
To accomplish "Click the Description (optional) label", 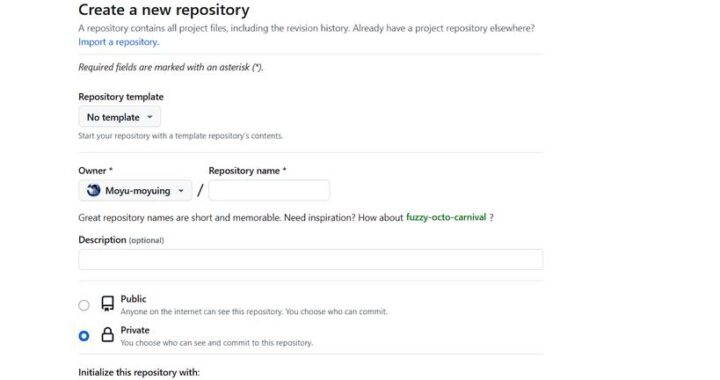I will 121,240.
